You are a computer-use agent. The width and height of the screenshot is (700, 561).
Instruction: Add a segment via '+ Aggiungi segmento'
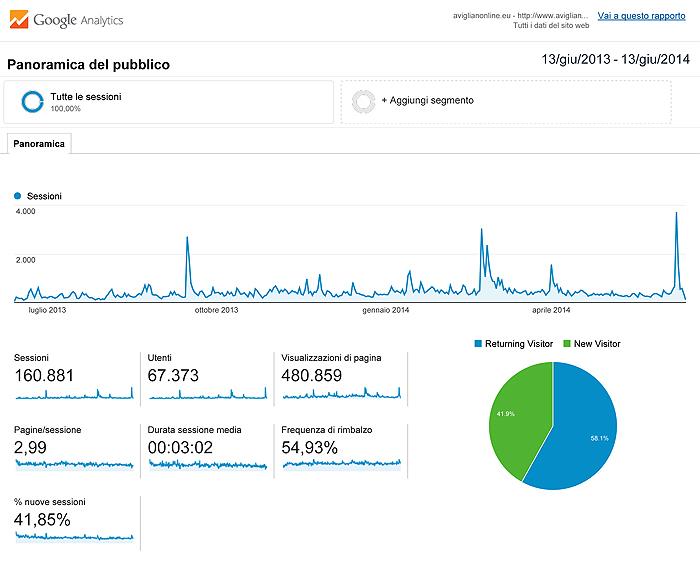tap(427, 101)
